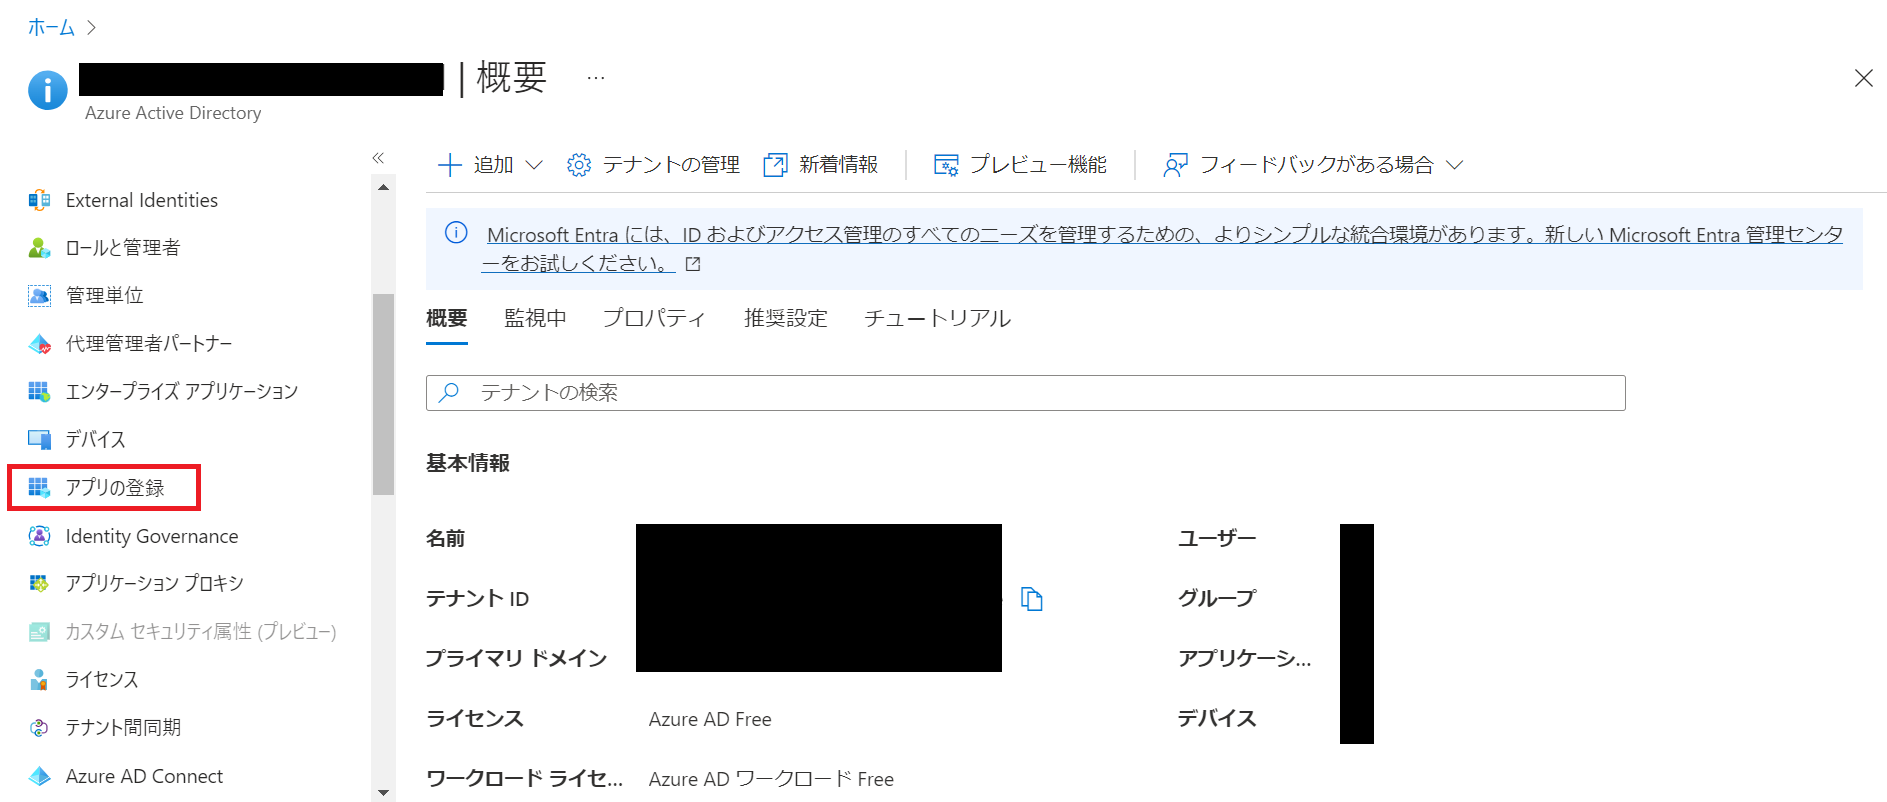Click the アプリケーション プロキシ icon
Image resolution: width=1887 pixels, height=802 pixels.
coord(39,583)
